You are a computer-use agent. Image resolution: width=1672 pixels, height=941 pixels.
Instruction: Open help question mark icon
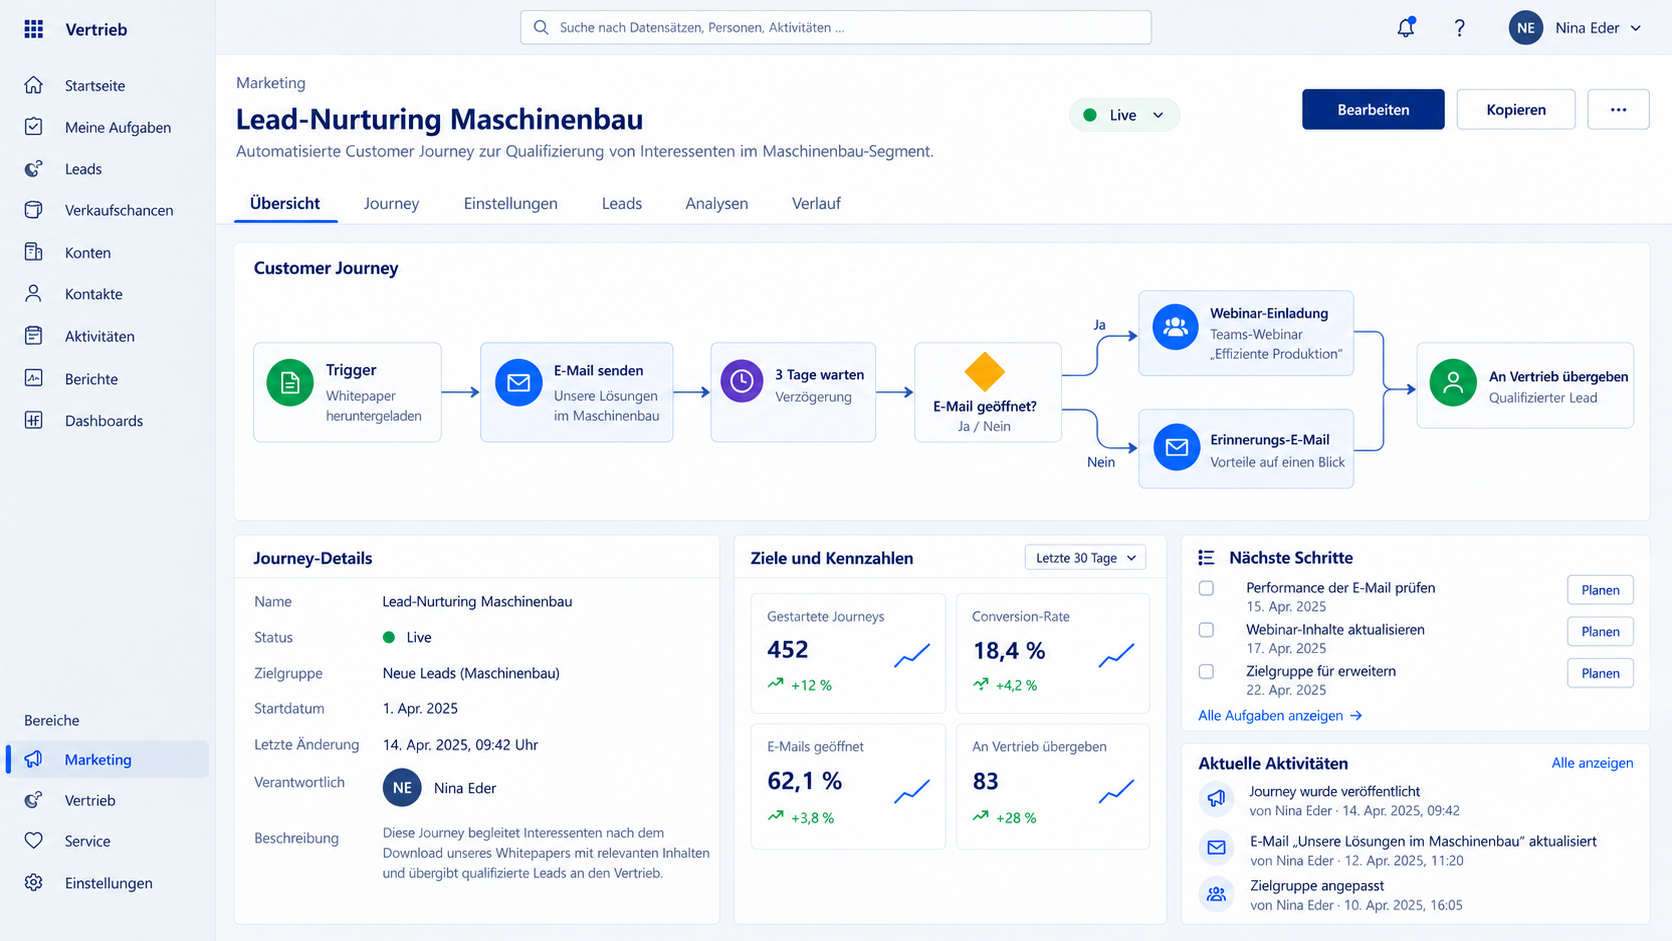tap(1459, 28)
